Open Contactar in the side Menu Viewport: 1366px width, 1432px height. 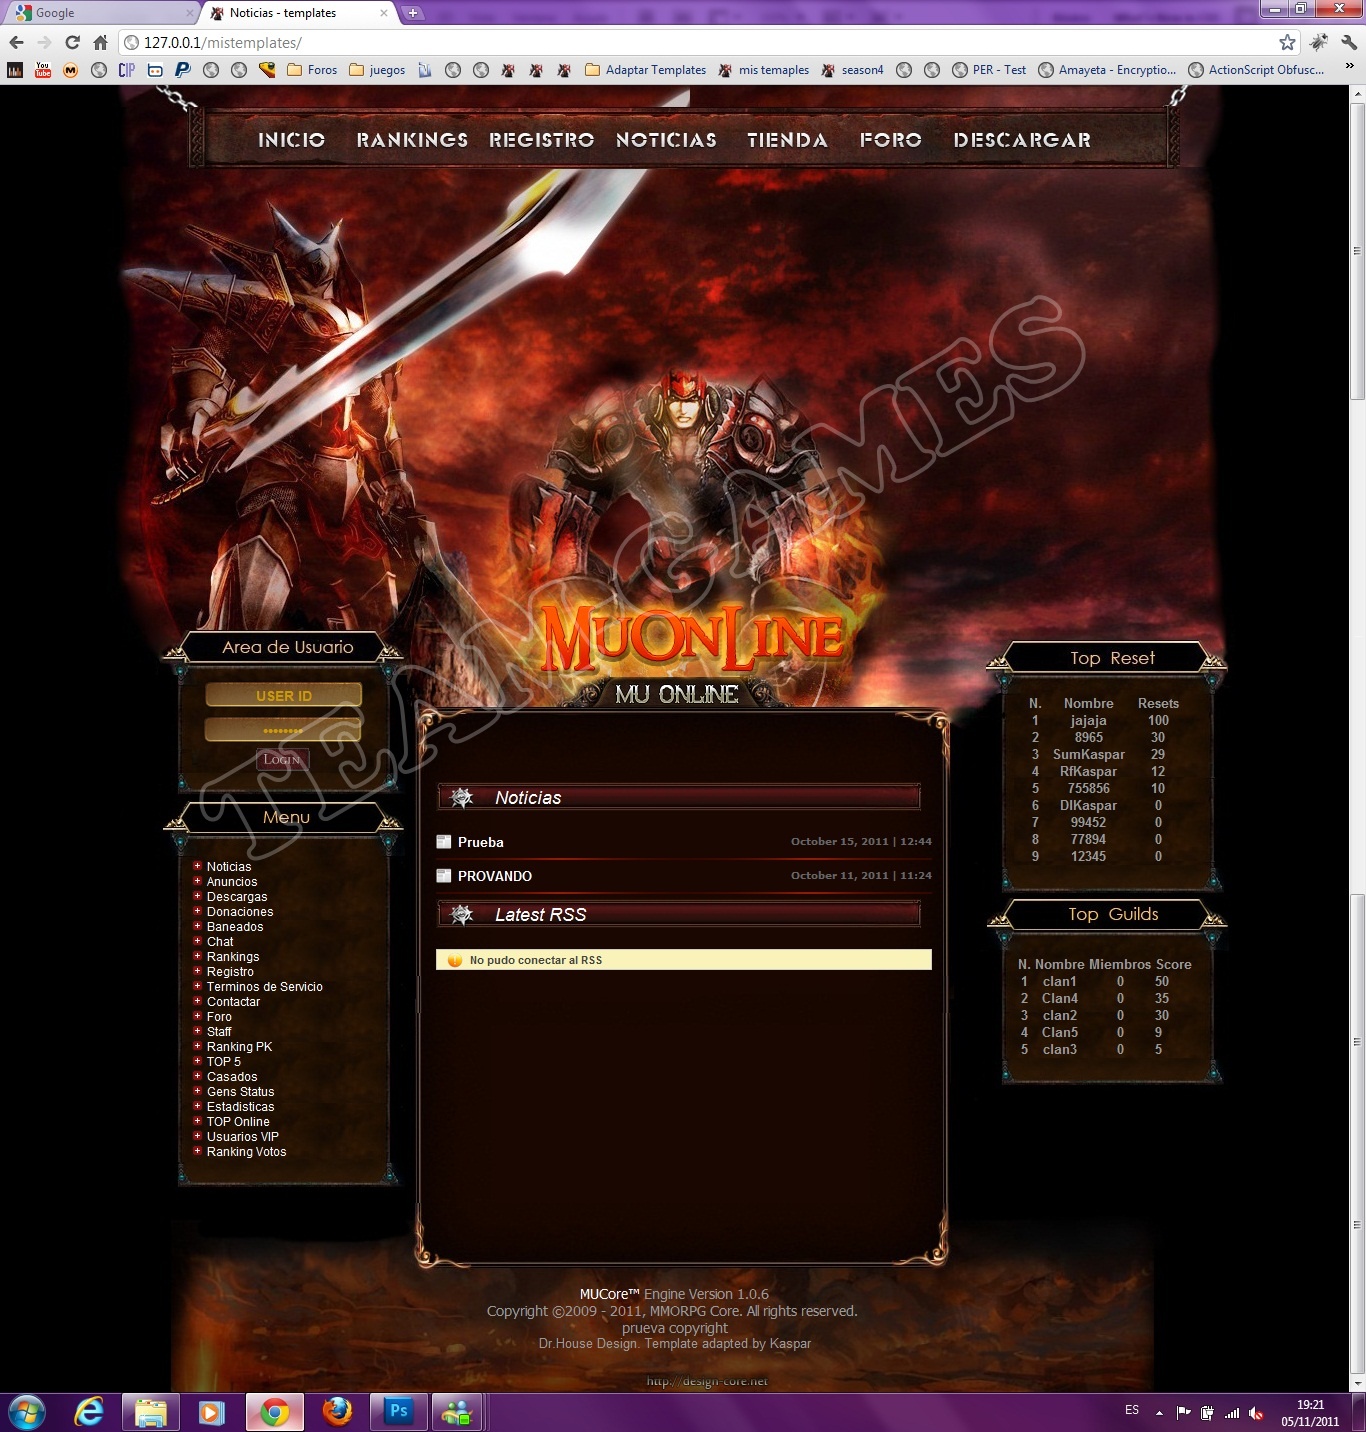click(233, 1002)
